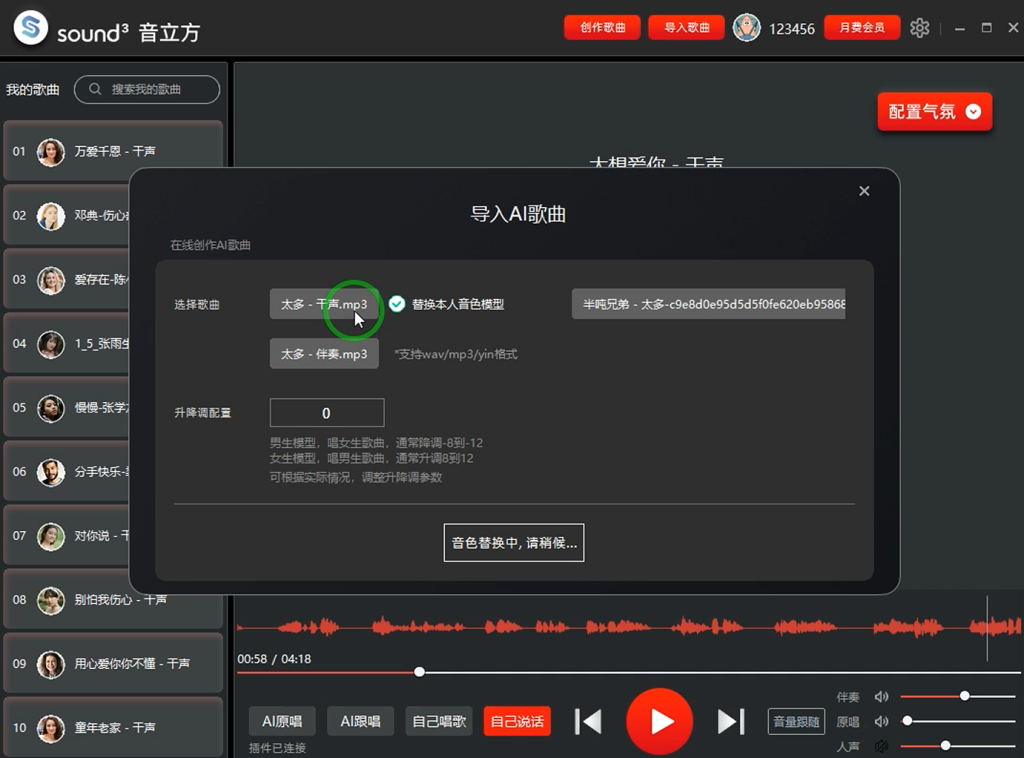1024x758 pixels.
Task: Select the 导入歌曲 menu item
Action: 686,28
